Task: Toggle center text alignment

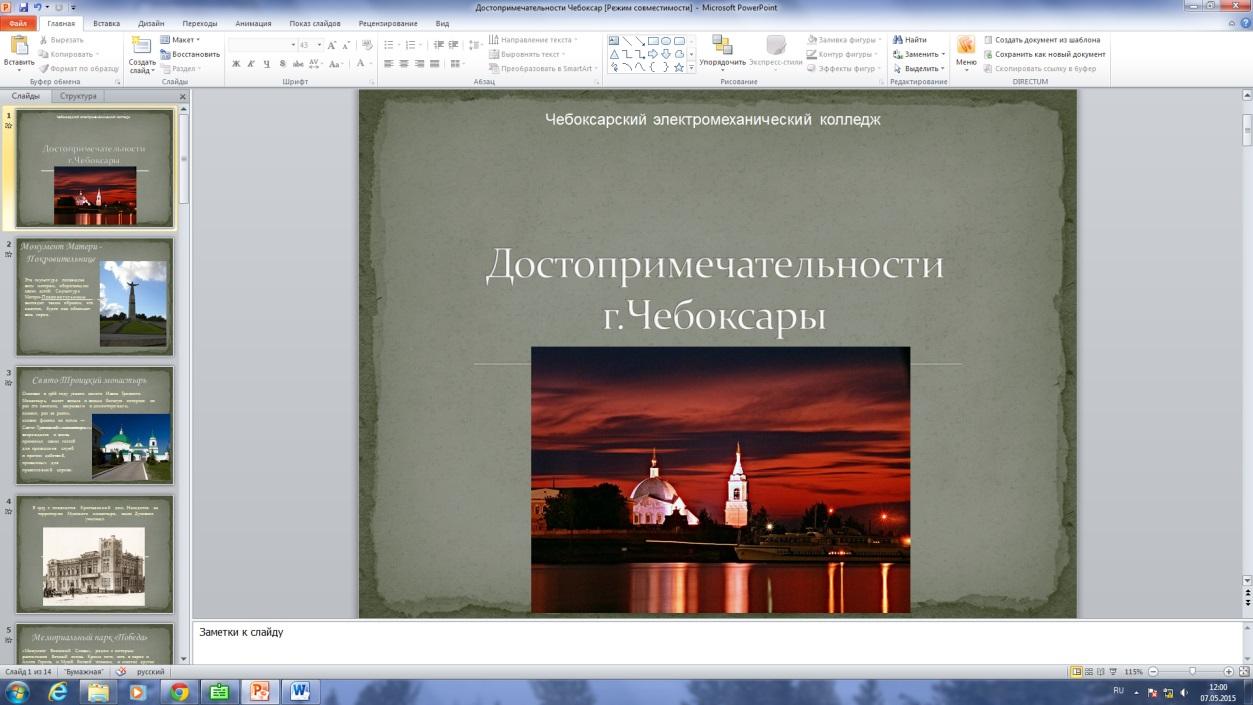Action: click(403, 64)
